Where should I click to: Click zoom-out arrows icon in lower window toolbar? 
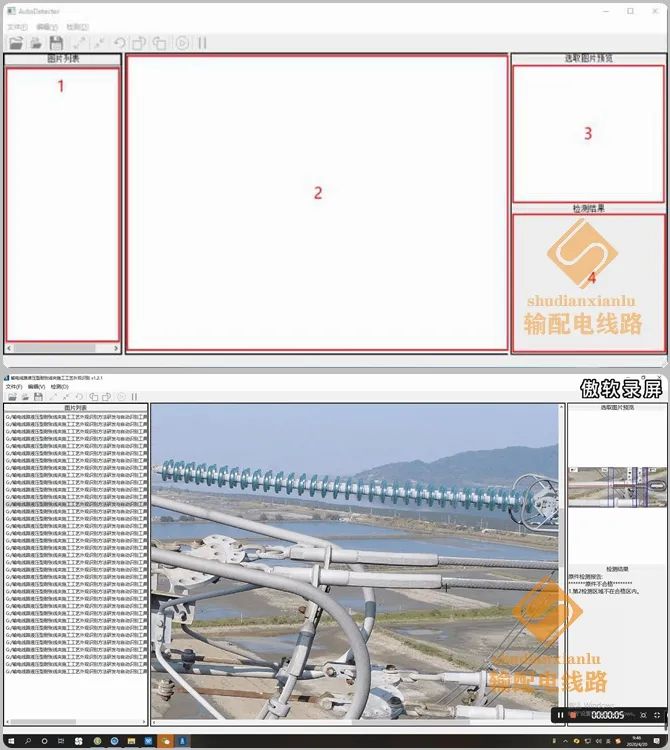click(x=66, y=397)
